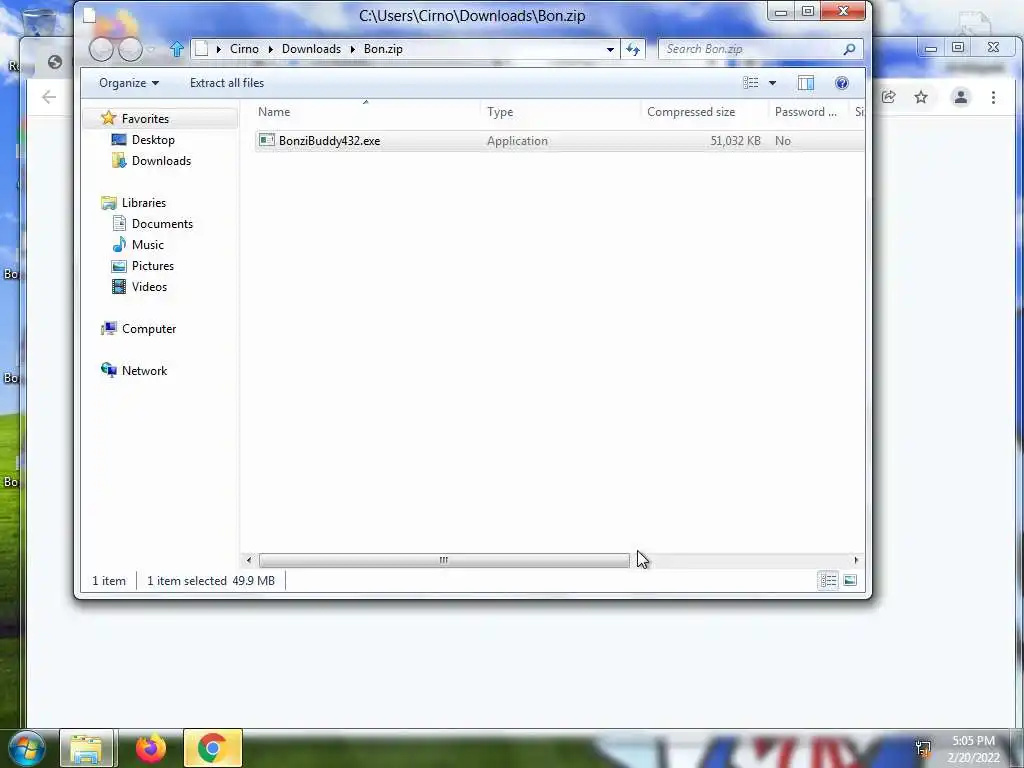Sort by Name column header

[x=367, y=112]
